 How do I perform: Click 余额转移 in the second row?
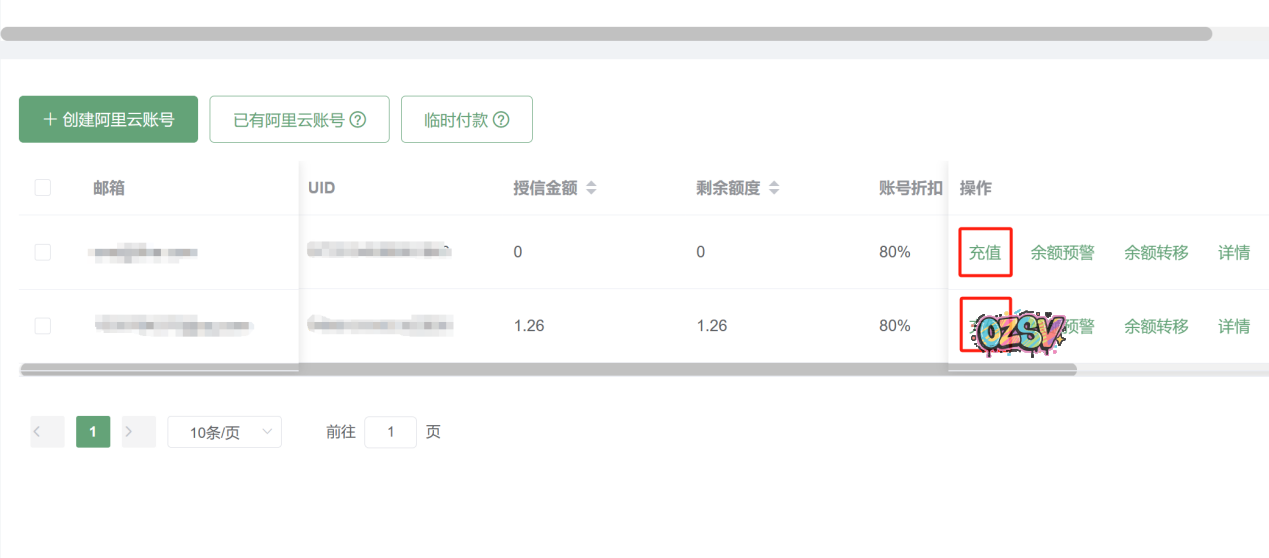coord(1156,326)
